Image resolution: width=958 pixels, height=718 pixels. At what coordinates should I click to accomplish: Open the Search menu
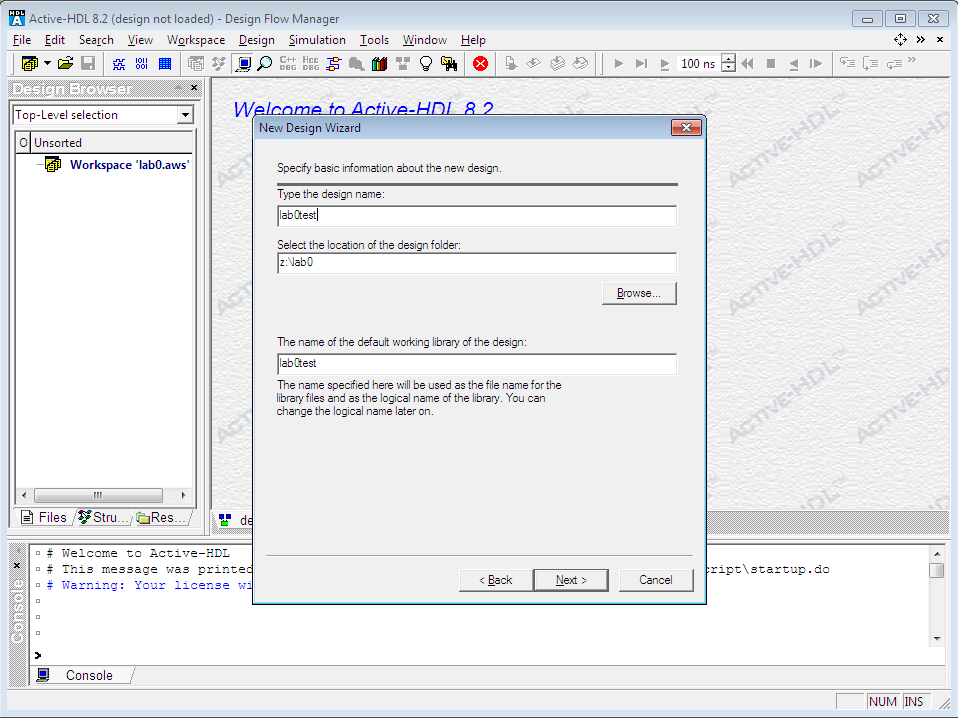tap(96, 40)
